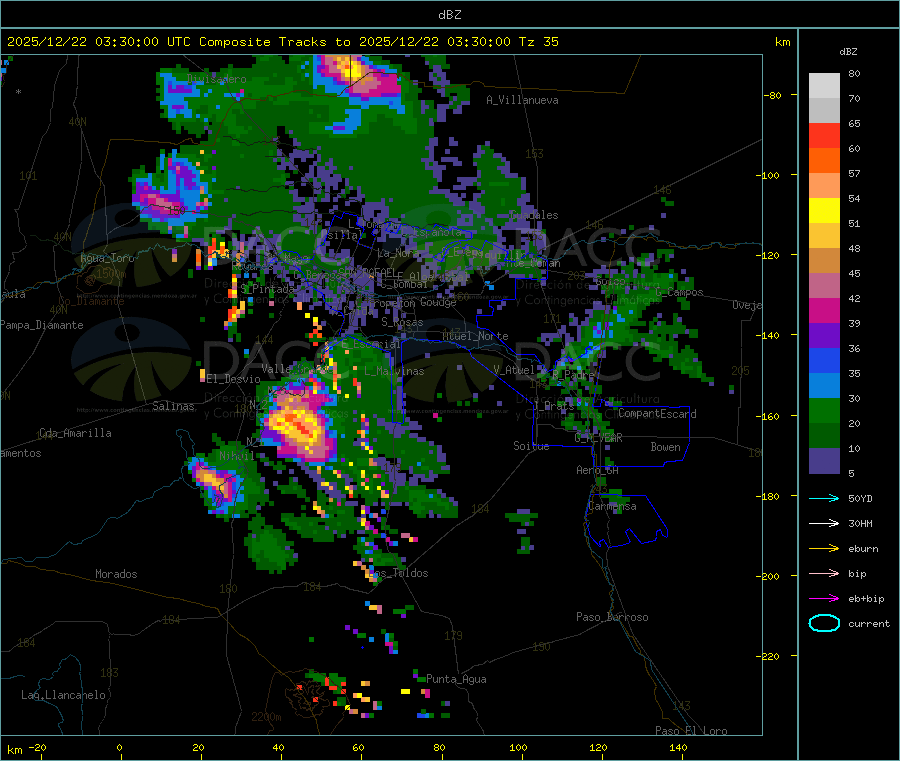Click the '-160' tick on the vertical km axis
This screenshot has width=900, height=761.
click(770, 416)
